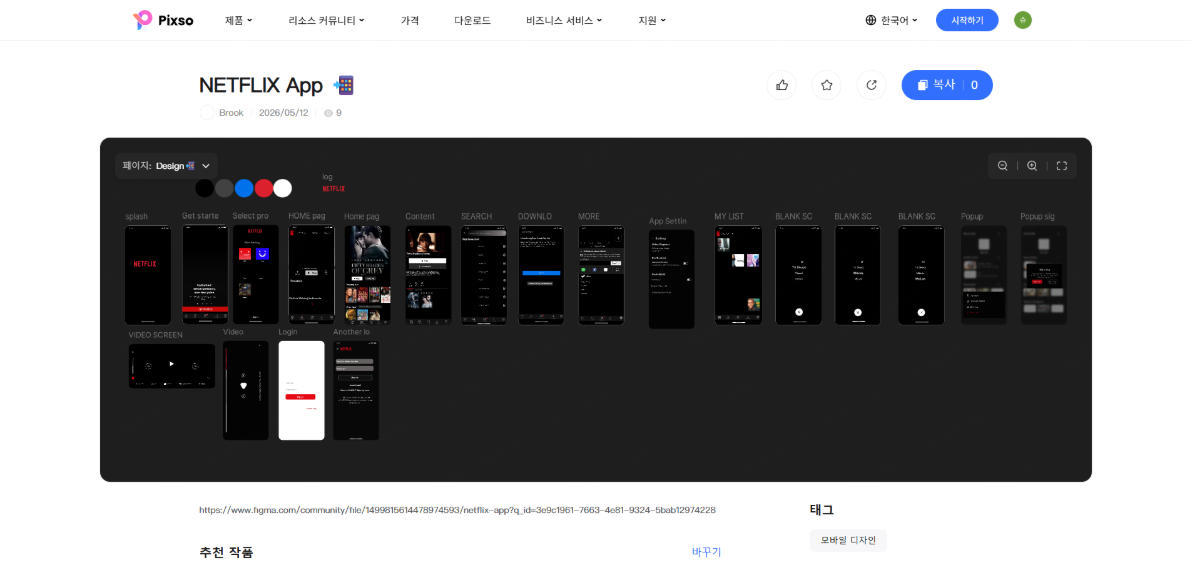Expand 비즈니스 서비스 menu
Viewport: 1192px width, 570px height.
tap(564, 21)
